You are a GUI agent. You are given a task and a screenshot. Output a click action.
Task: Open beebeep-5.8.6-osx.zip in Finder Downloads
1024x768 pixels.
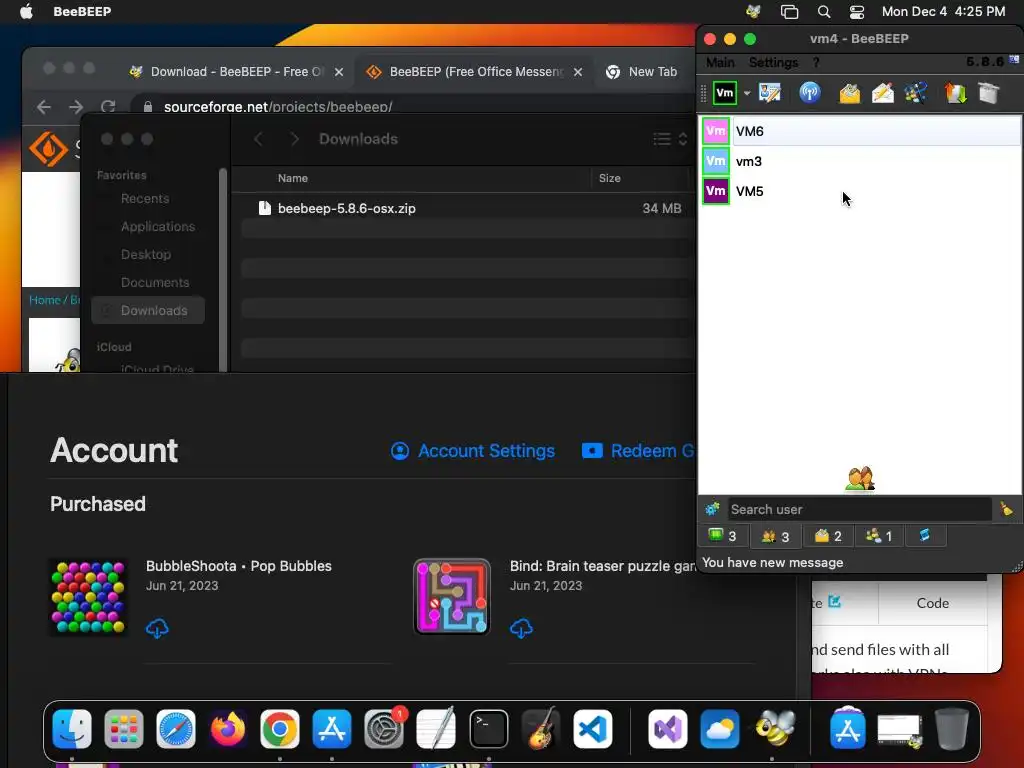click(347, 208)
